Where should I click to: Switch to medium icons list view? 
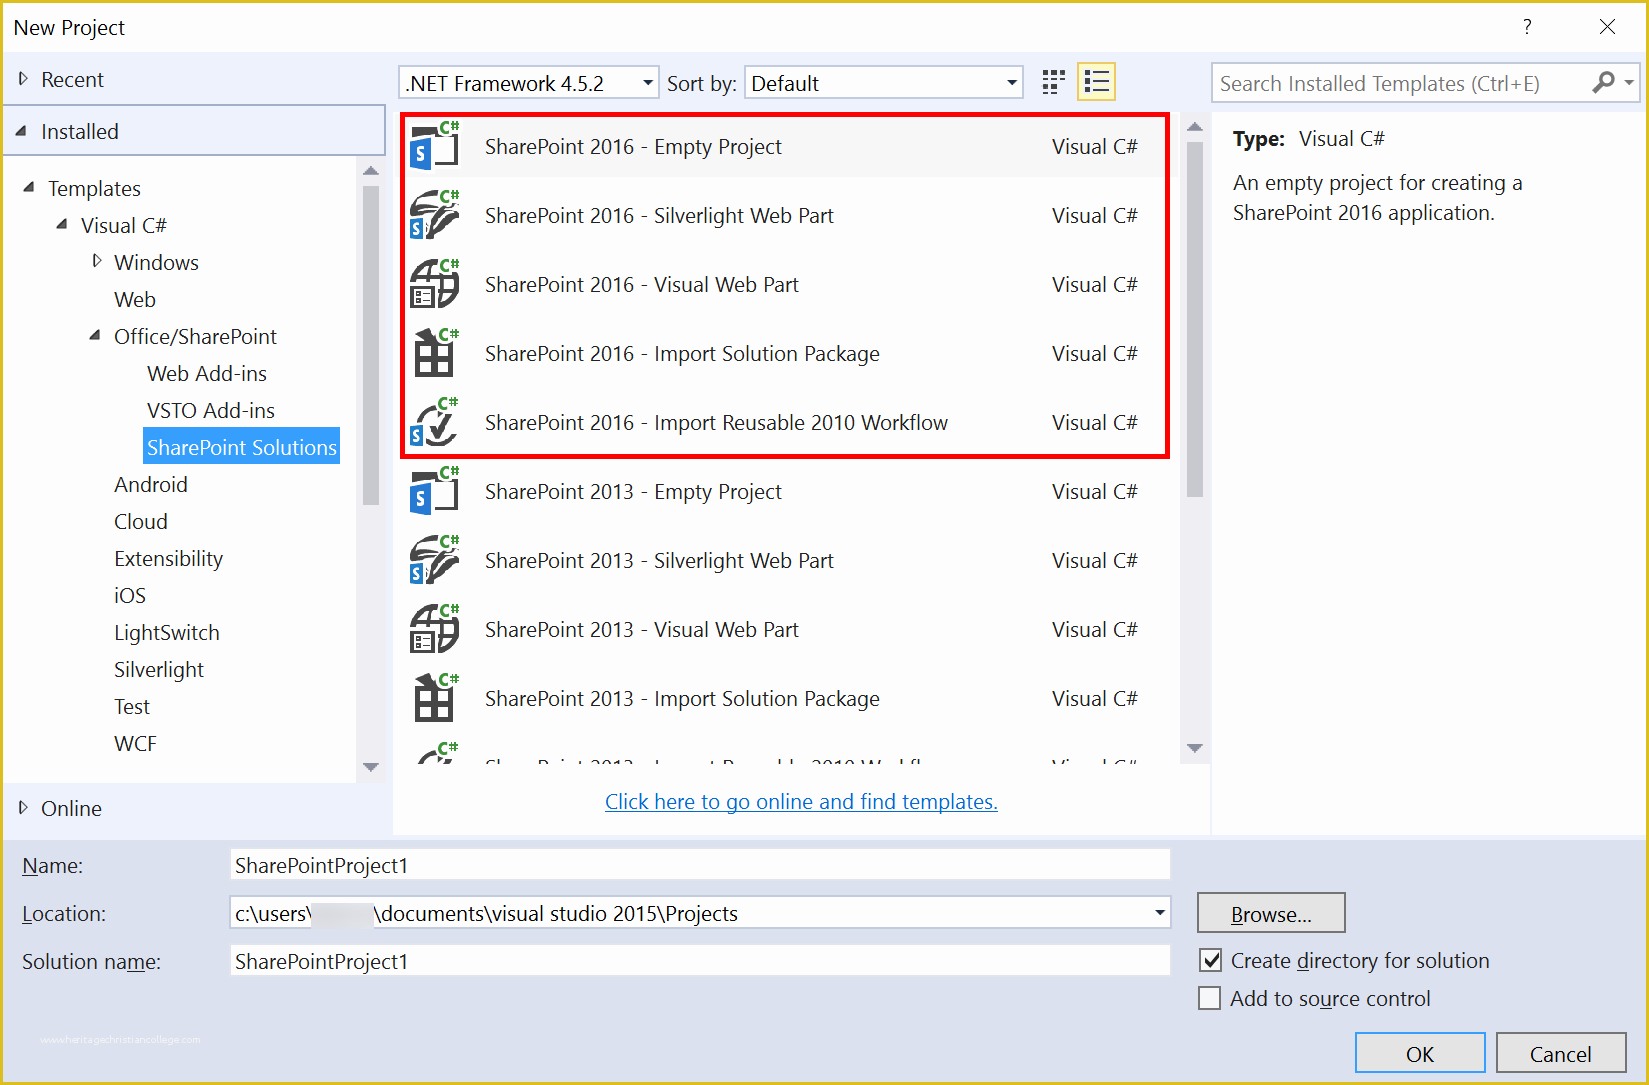click(1097, 82)
